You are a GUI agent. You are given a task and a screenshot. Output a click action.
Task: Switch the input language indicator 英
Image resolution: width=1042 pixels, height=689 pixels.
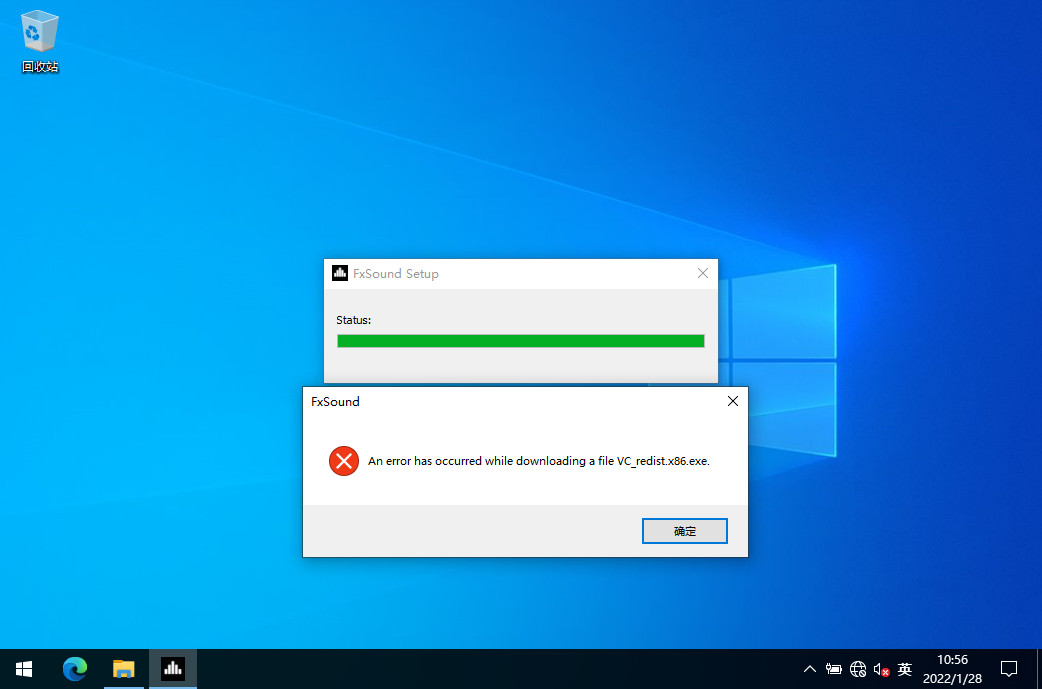[x=904, y=669]
